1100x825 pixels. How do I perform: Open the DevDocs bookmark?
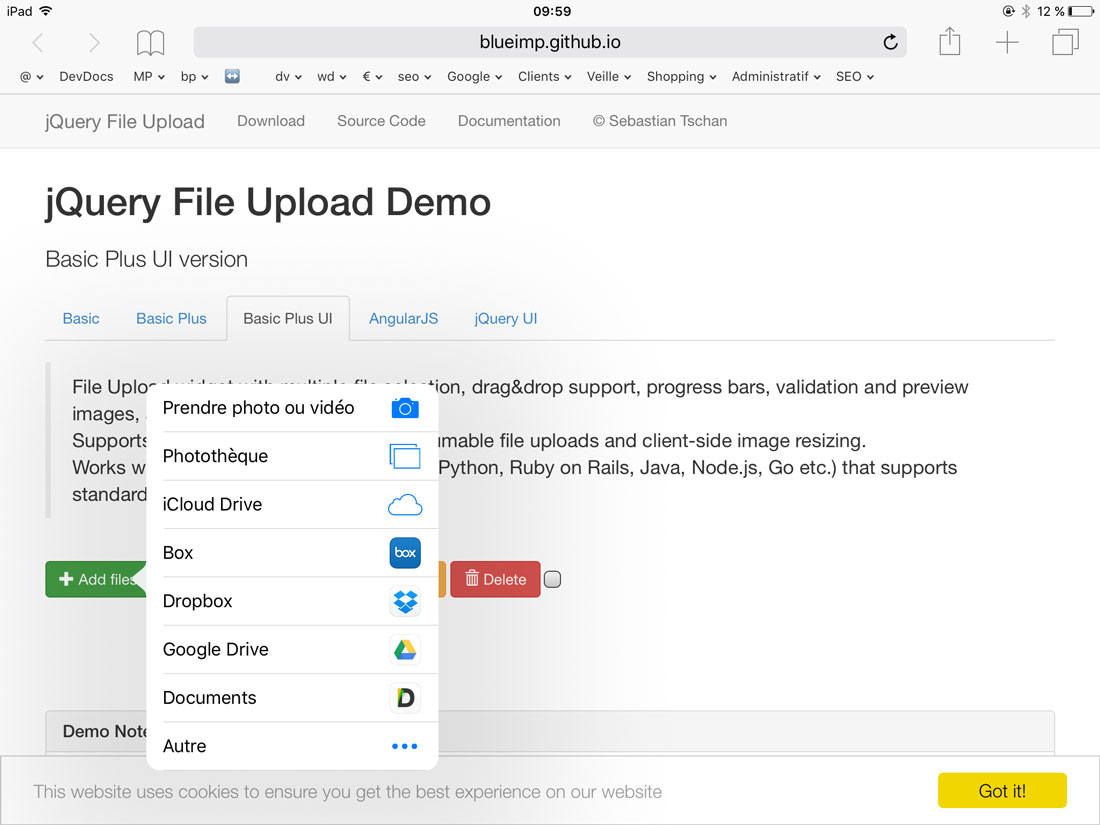pyautogui.click(x=86, y=76)
